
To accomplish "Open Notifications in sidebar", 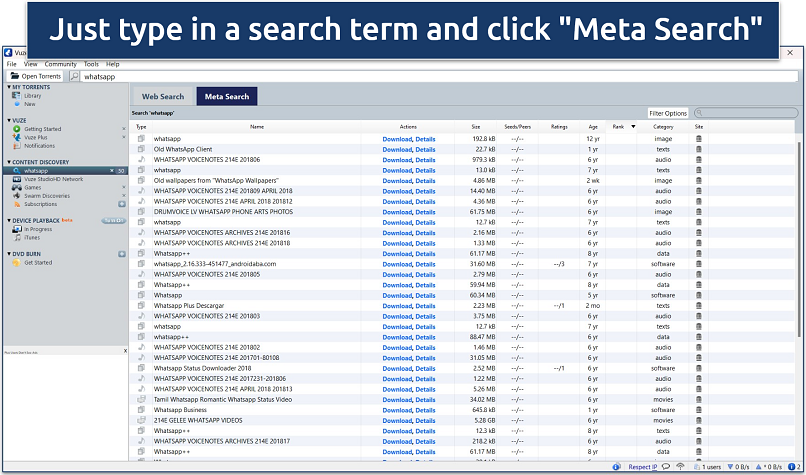I will (x=39, y=146).
